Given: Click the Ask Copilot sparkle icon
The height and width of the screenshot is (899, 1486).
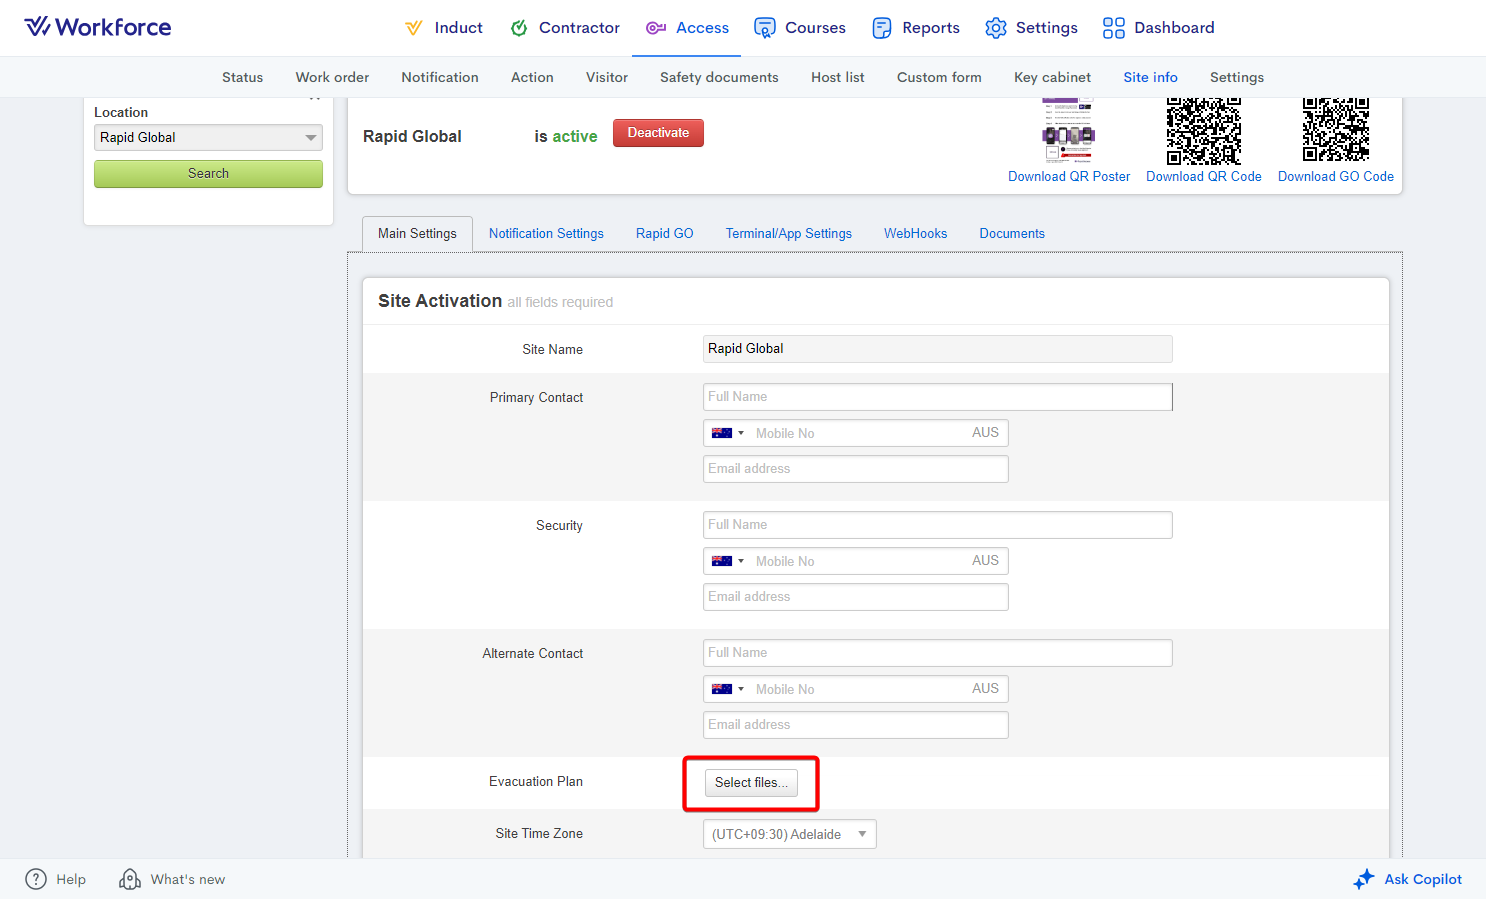Looking at the screenshot, I should coord(1364,879).
